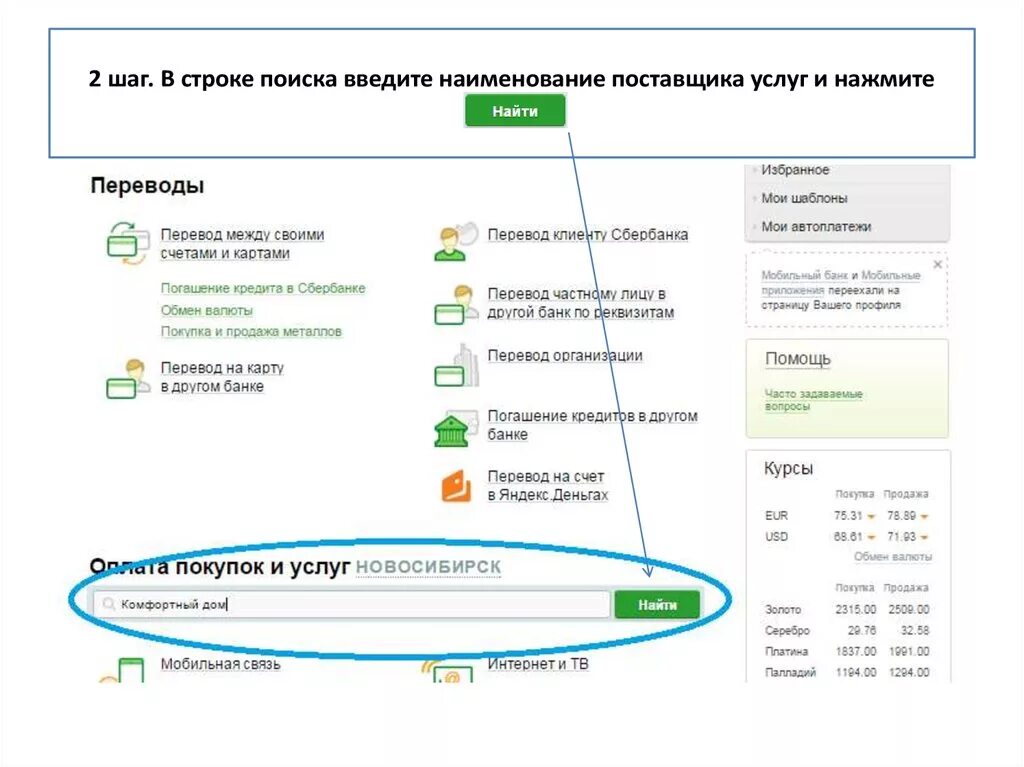Click the Sberbank client transfer person icon

455,242
